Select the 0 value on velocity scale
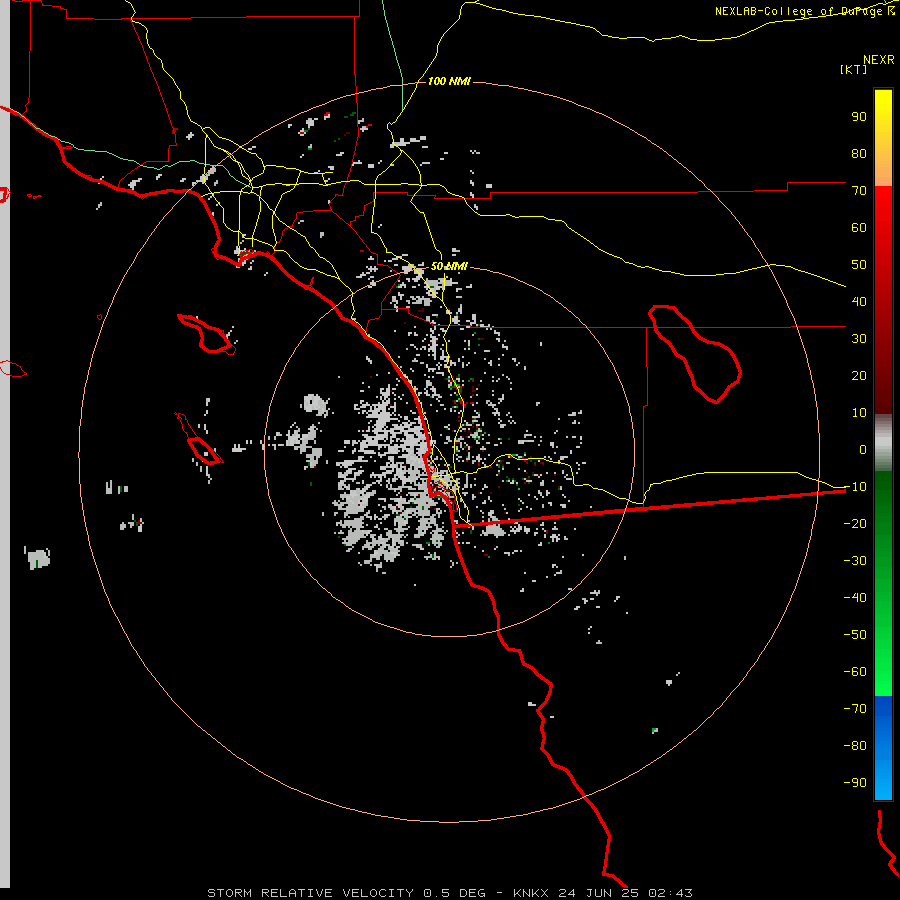900x900 pixels. tap(863, 450)
